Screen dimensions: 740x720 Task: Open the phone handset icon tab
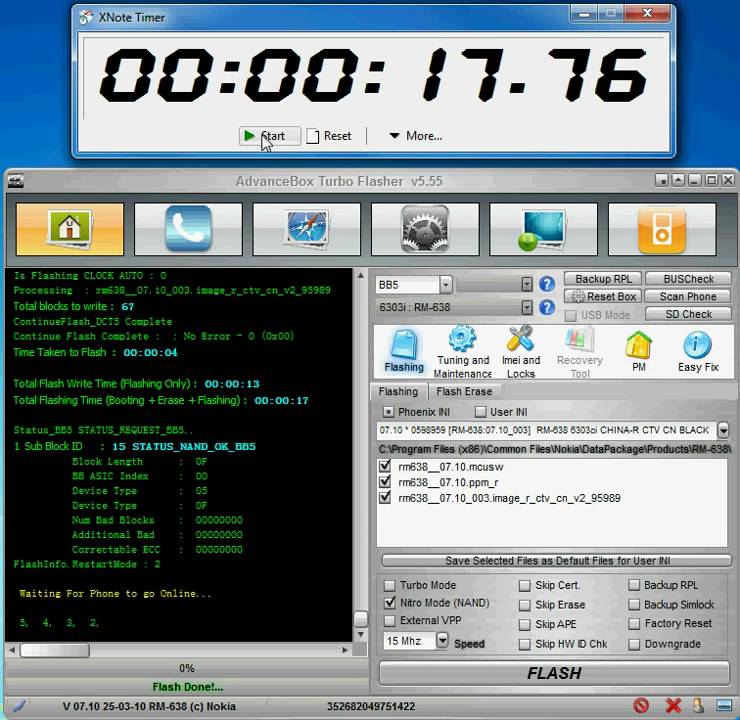pos(188,229)
